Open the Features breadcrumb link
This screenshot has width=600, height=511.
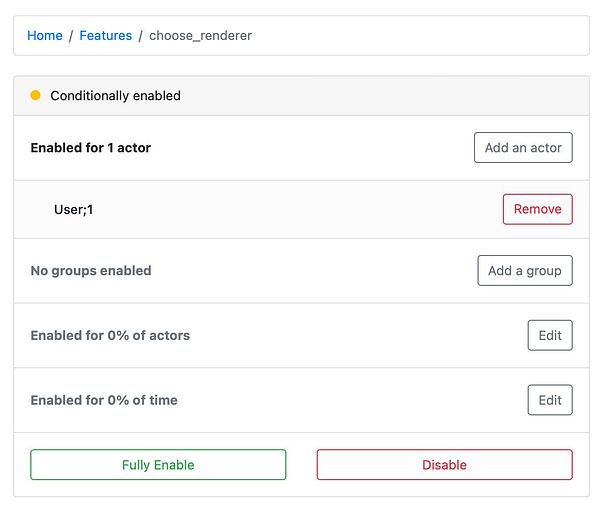(106, 36)
